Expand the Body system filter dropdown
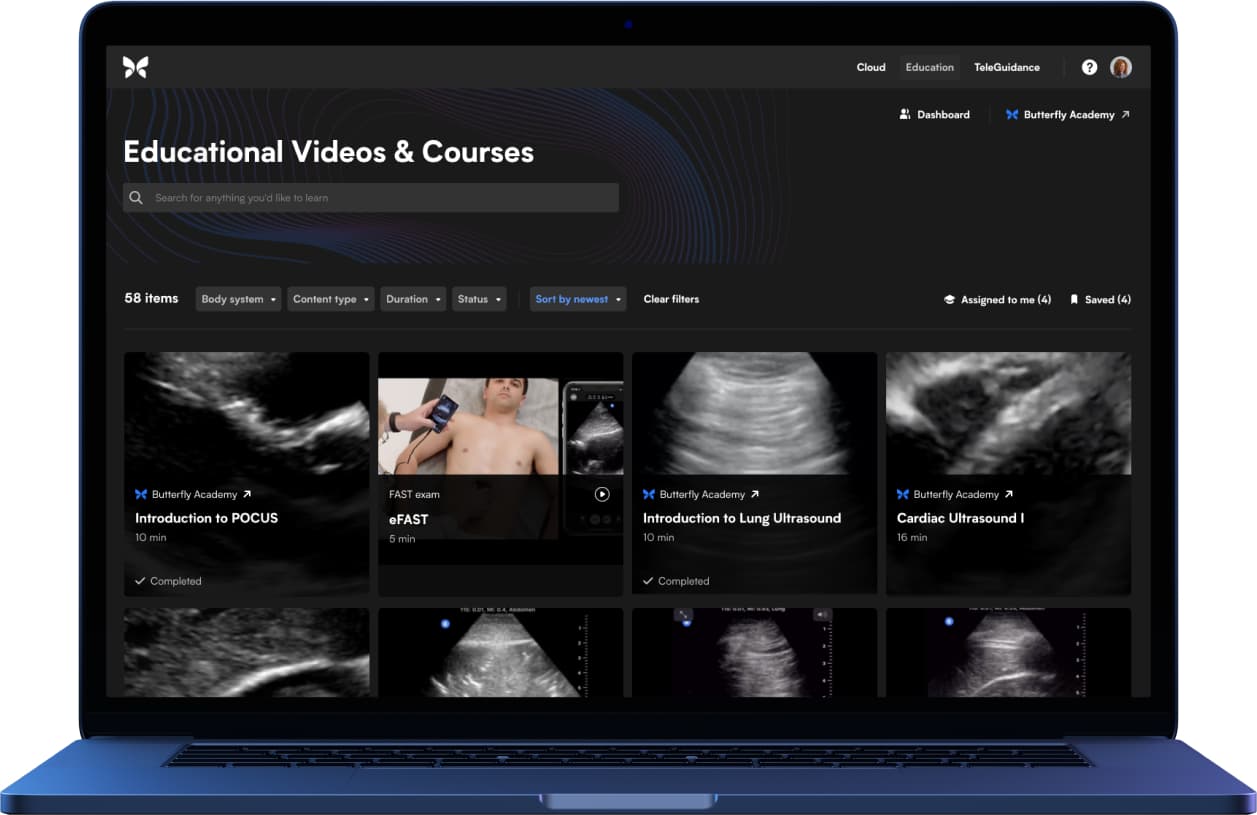Viewport: 1257px width, 815px height. [238, 299]
